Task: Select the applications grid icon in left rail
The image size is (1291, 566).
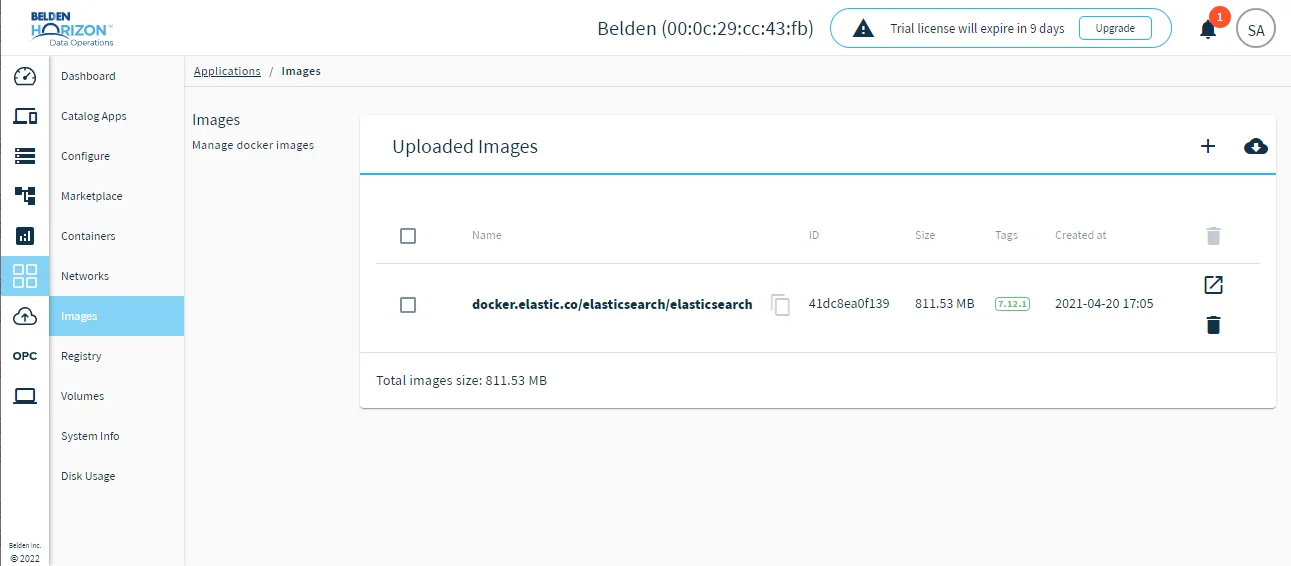Action: point(25,276)
